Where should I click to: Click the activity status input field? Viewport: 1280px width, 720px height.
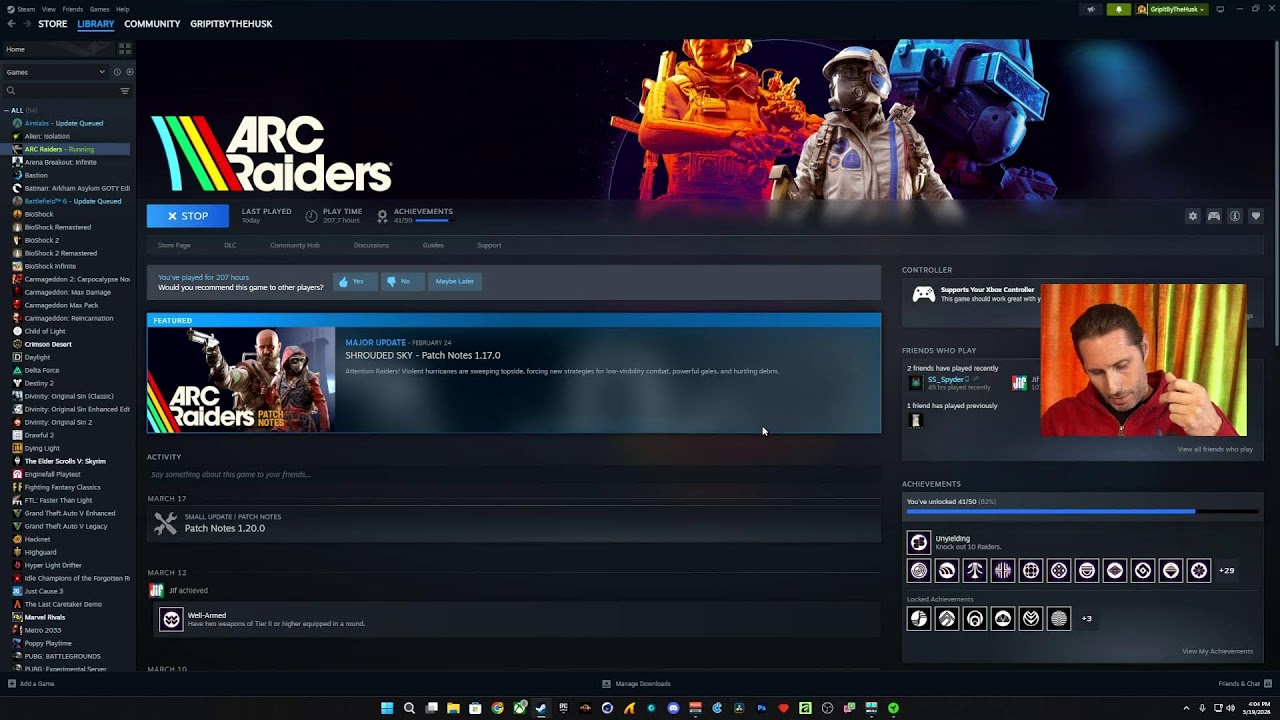513,475
